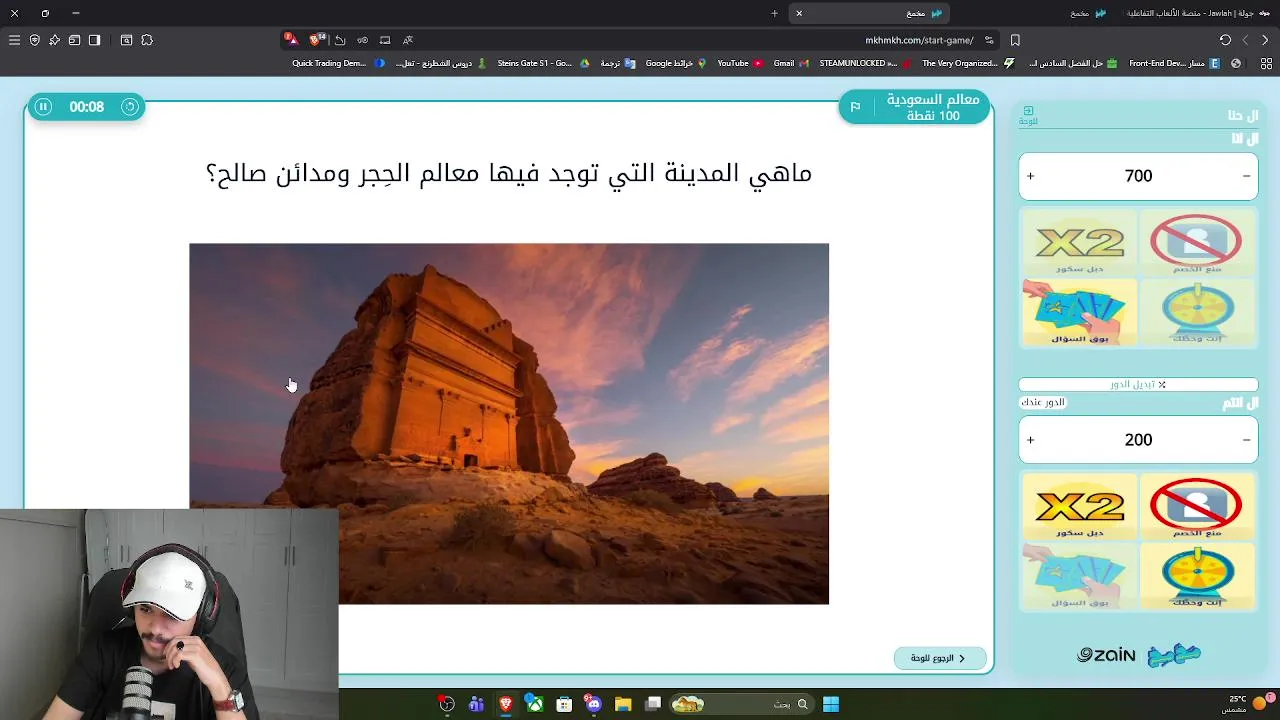Use منع الخصم block card for 700 team
1280x720 pixels.
pos(1196,244)
